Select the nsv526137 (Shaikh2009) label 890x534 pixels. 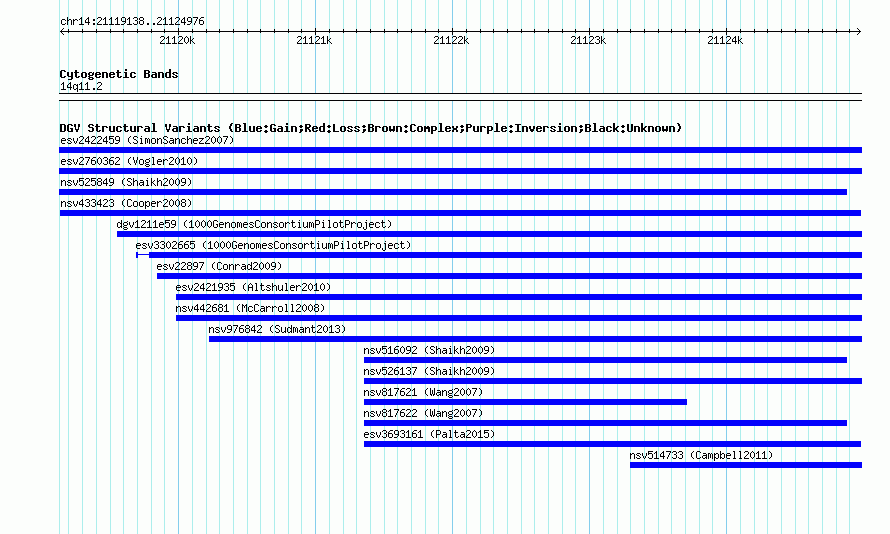coord(429,371)
